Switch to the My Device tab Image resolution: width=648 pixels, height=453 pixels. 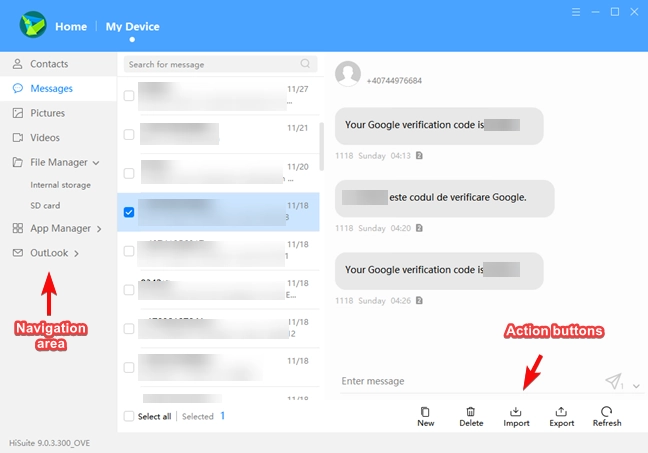point(132,26)
